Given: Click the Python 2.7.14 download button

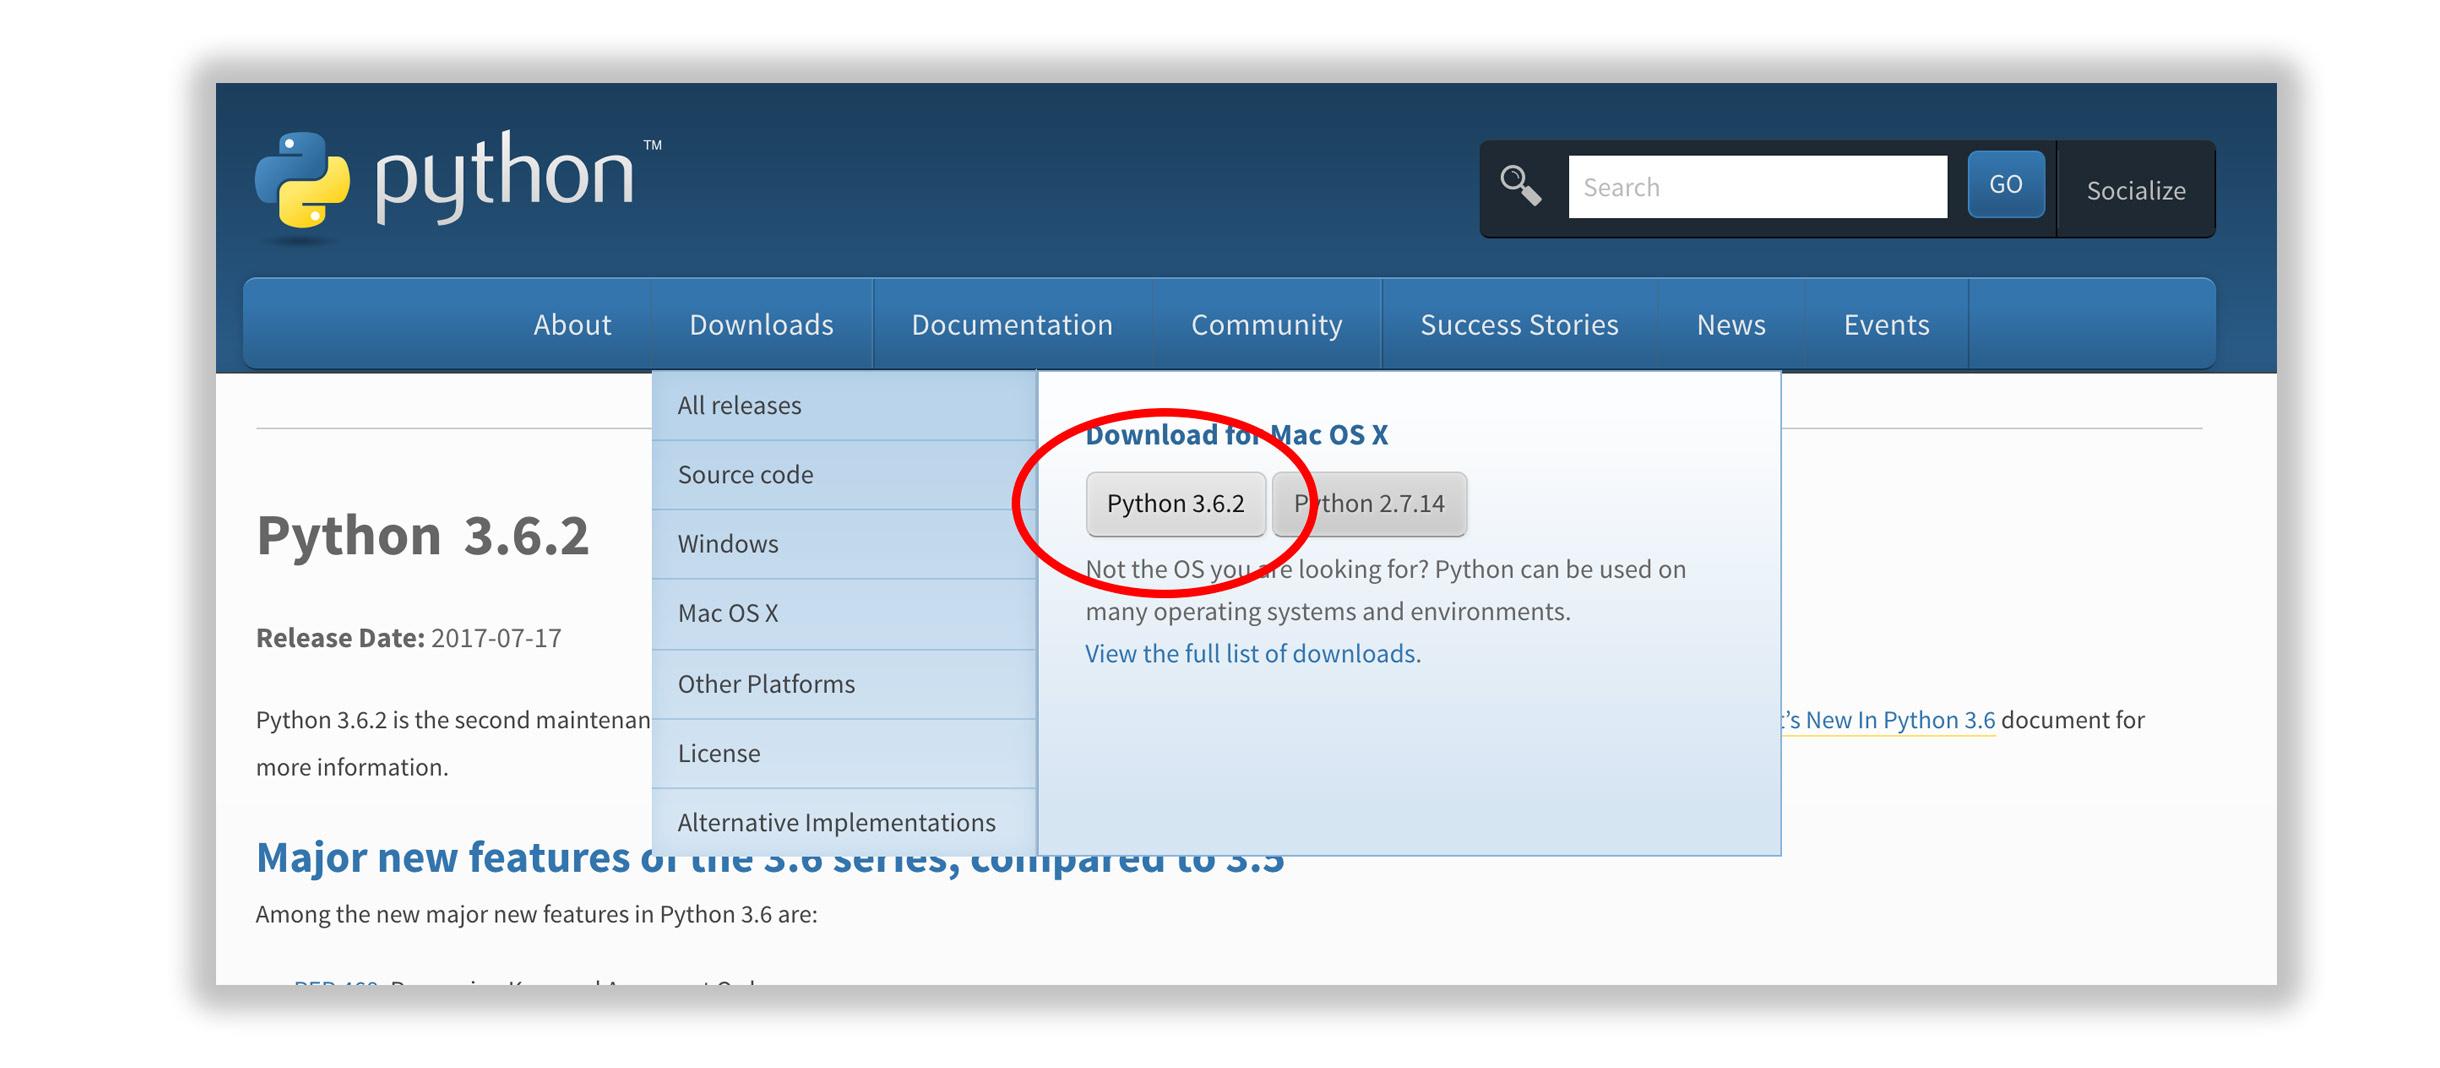Looking at the screenshot, I should pos(1369,503).
